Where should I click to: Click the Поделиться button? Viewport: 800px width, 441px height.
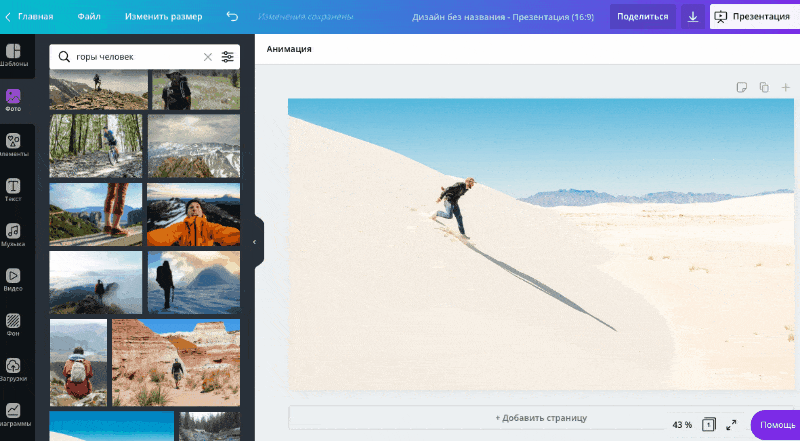643,17
